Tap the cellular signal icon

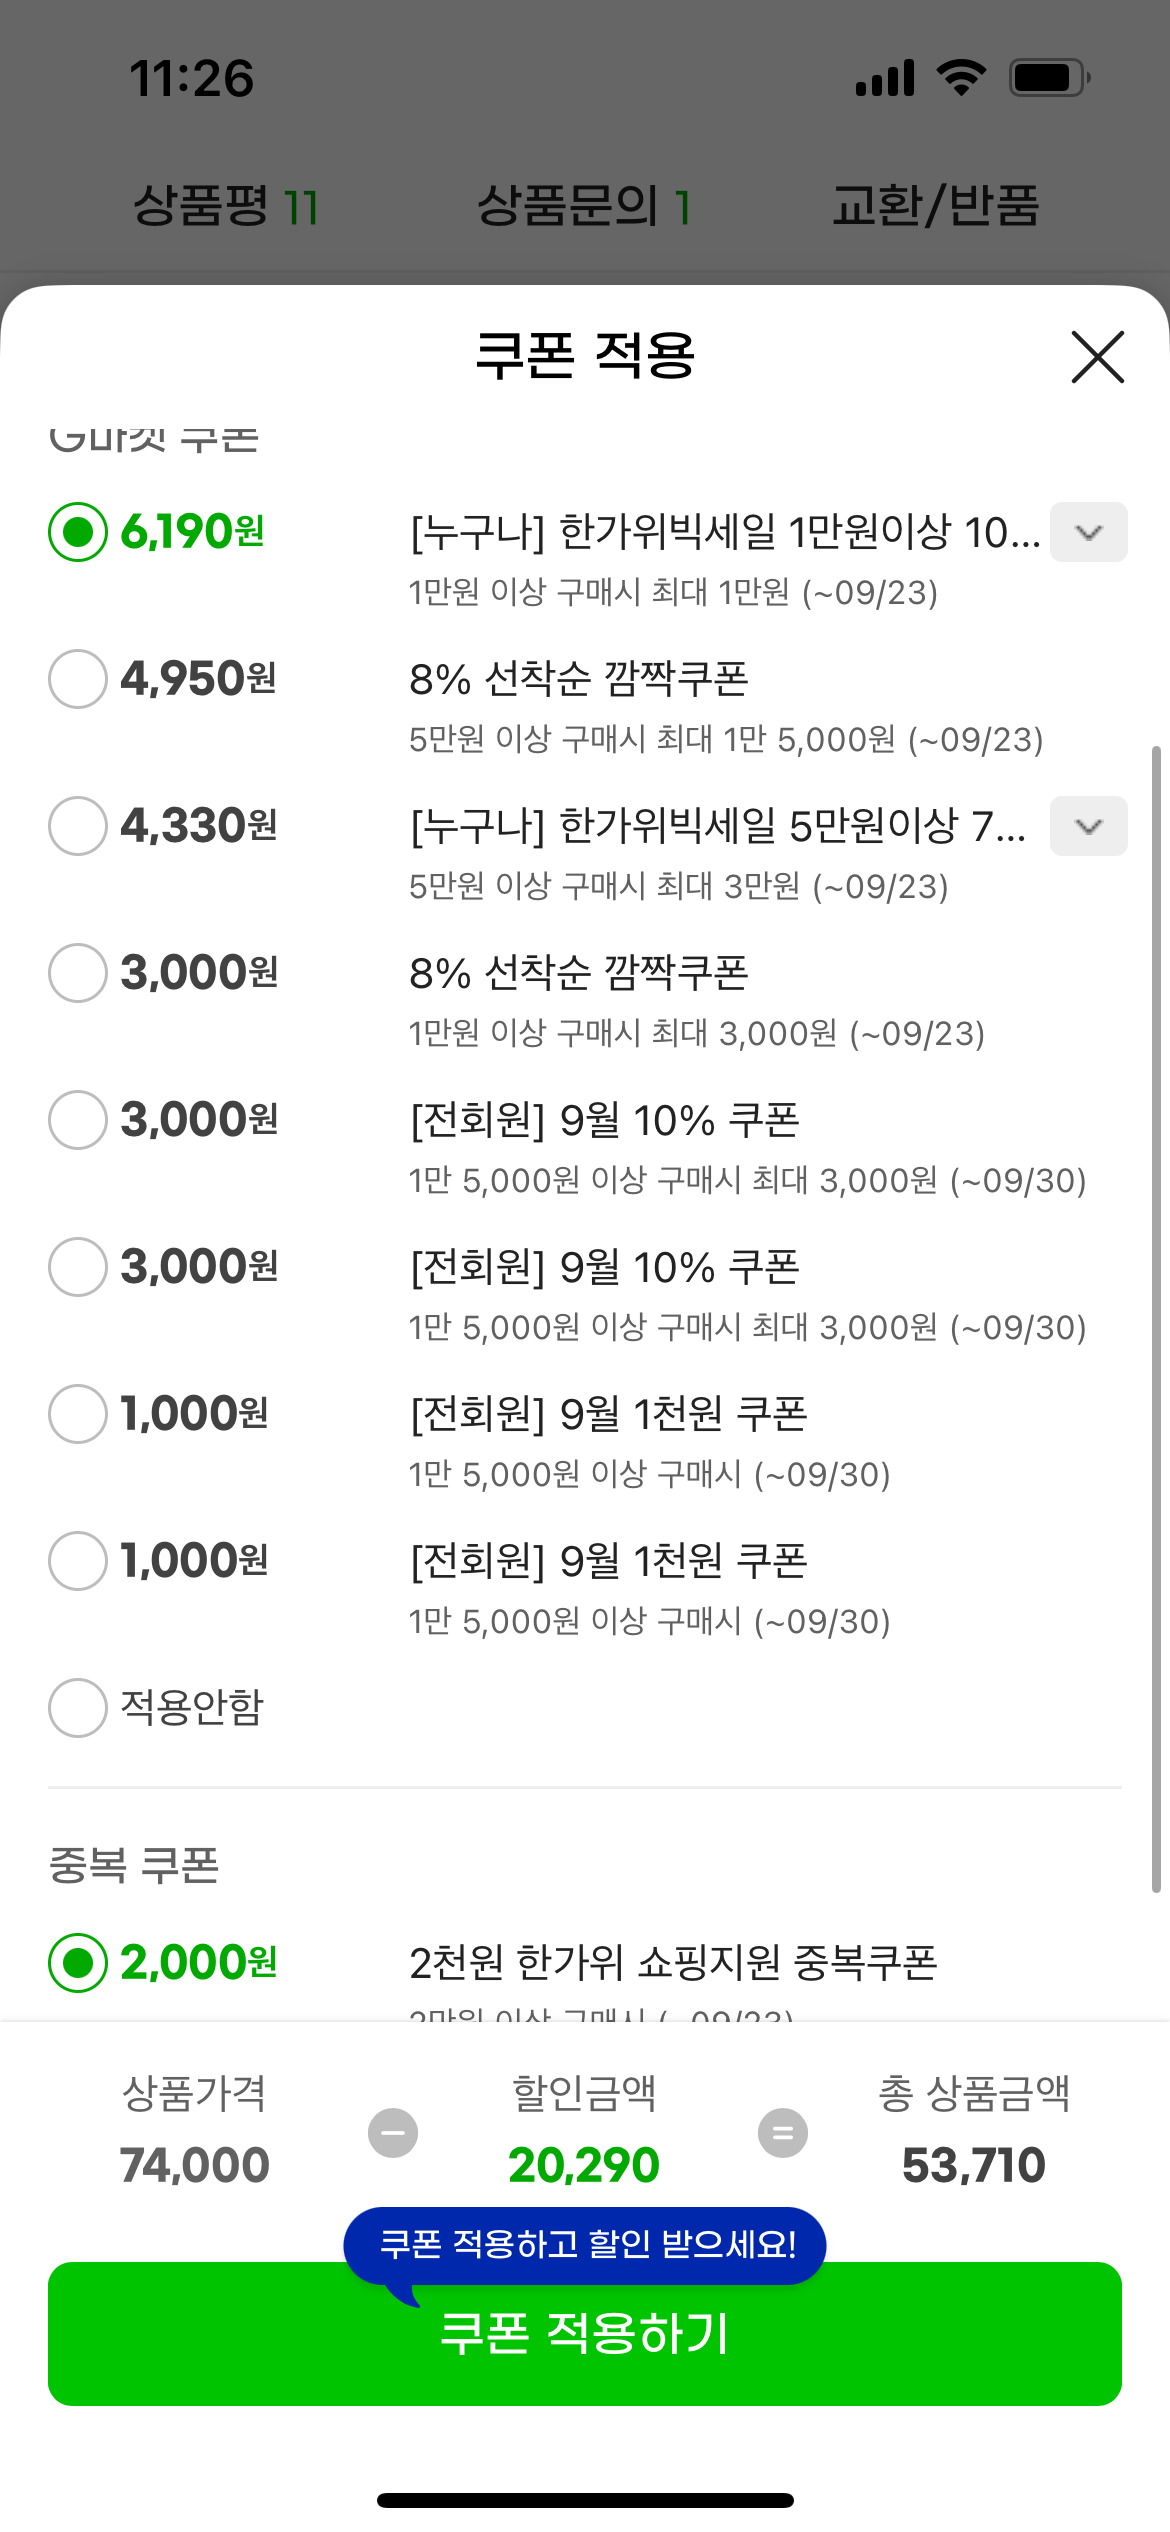coord(885,77)
